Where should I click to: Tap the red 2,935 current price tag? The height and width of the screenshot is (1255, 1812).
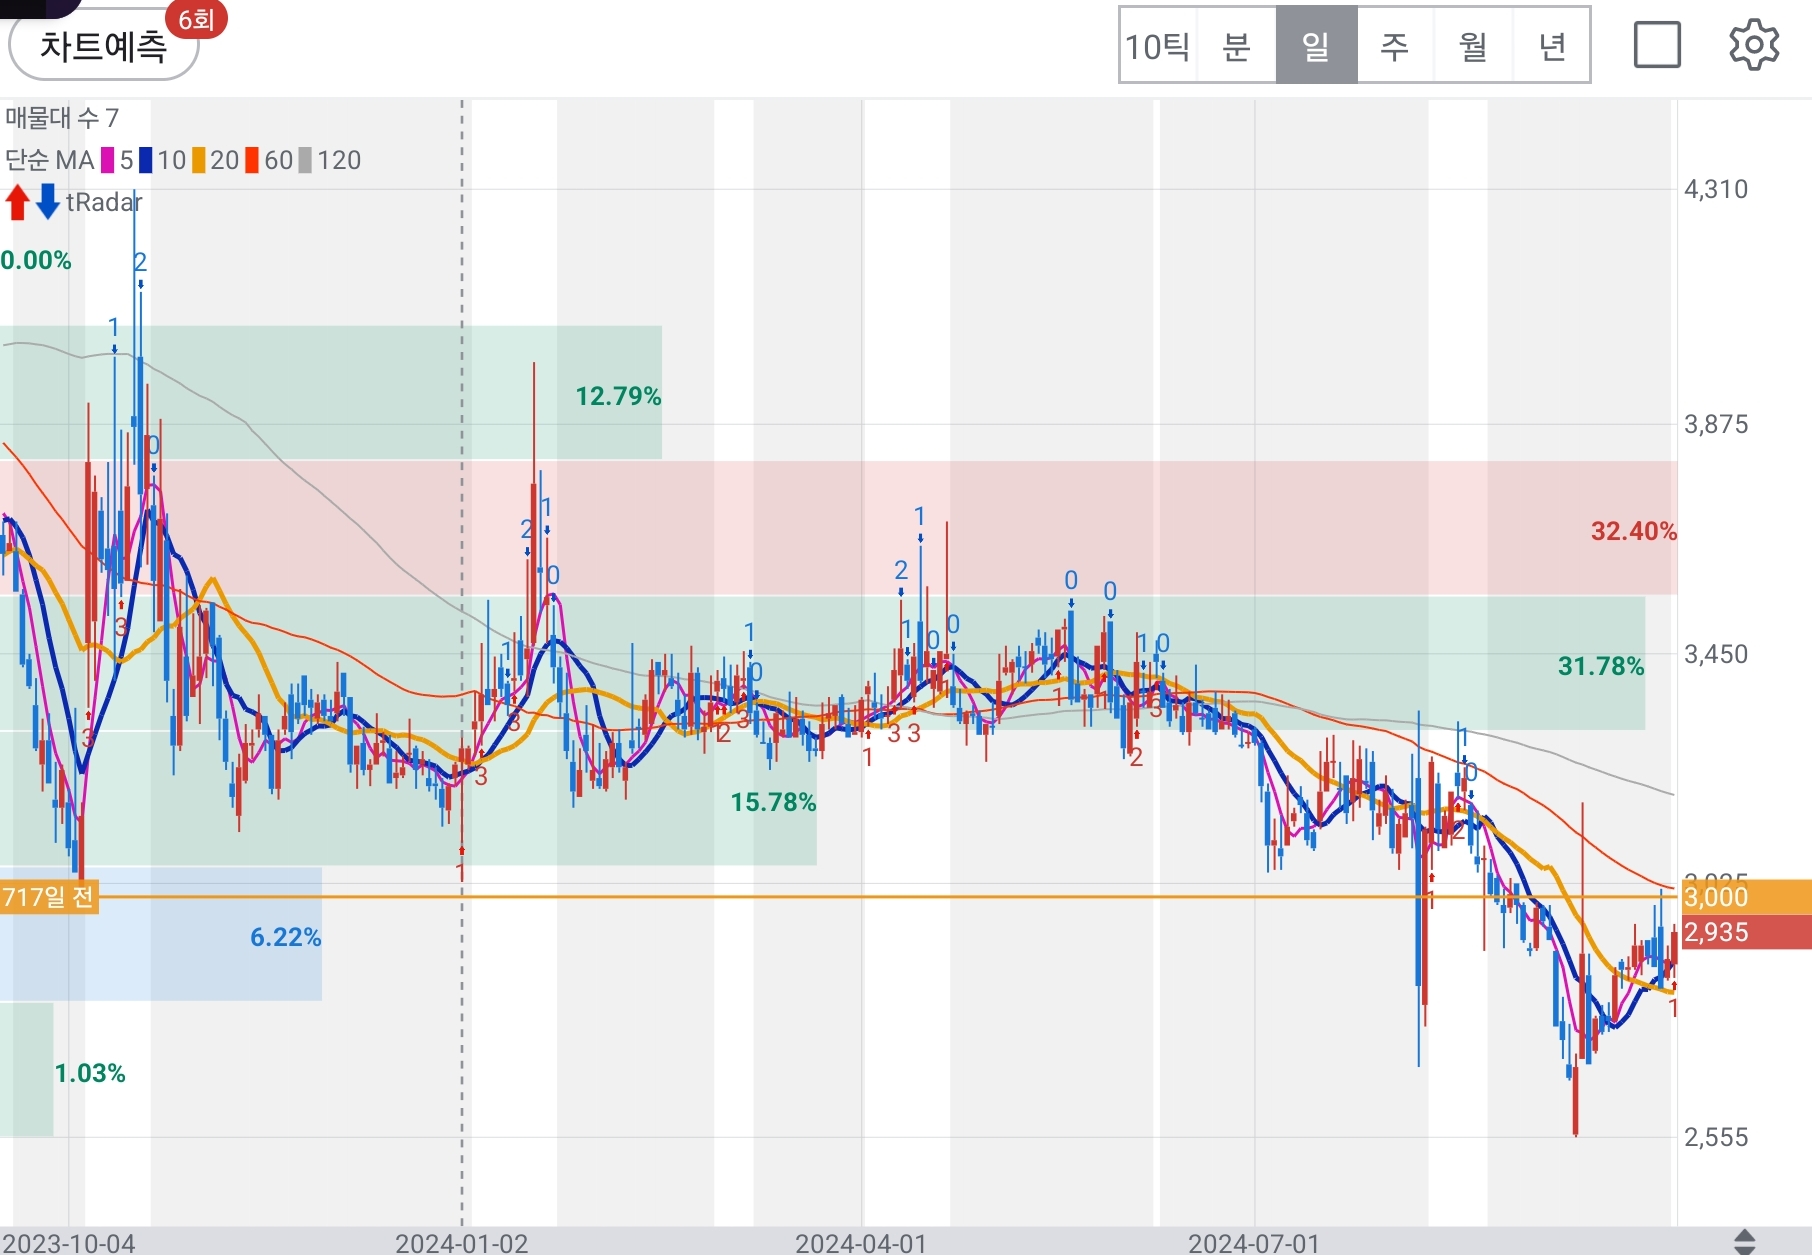click(x=1745, y=932)
